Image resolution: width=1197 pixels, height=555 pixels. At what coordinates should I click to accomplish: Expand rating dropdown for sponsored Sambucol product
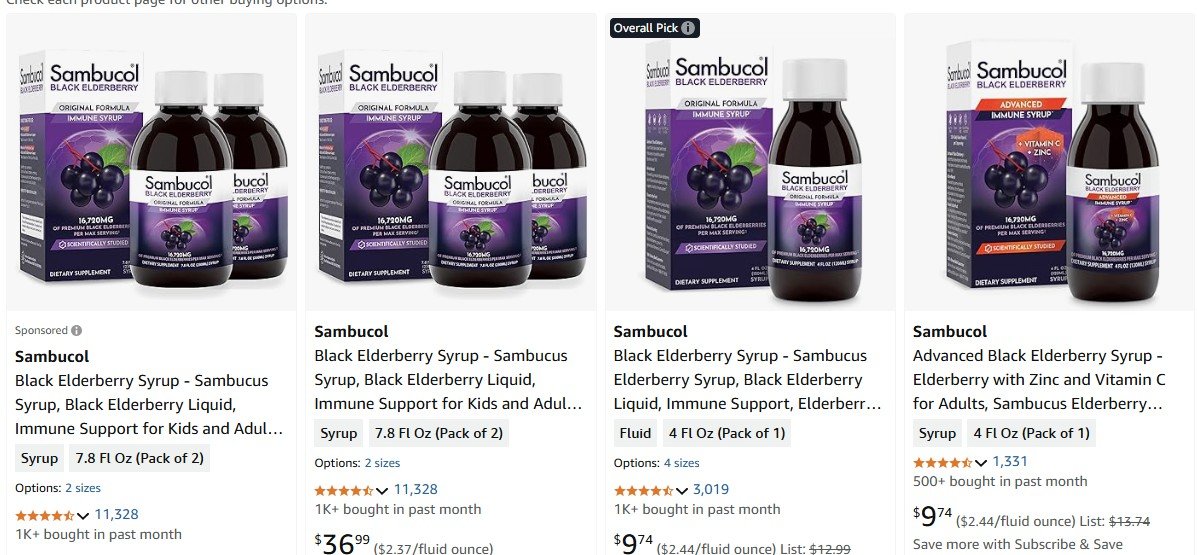click(x=83, y=516)
